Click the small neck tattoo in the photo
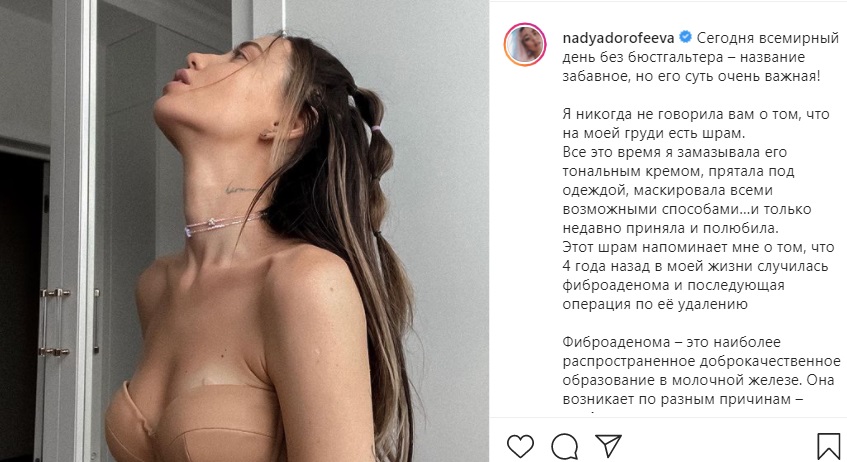Image resolution: width=847 pixels, height=462 pixels. (x=241, y=190)
